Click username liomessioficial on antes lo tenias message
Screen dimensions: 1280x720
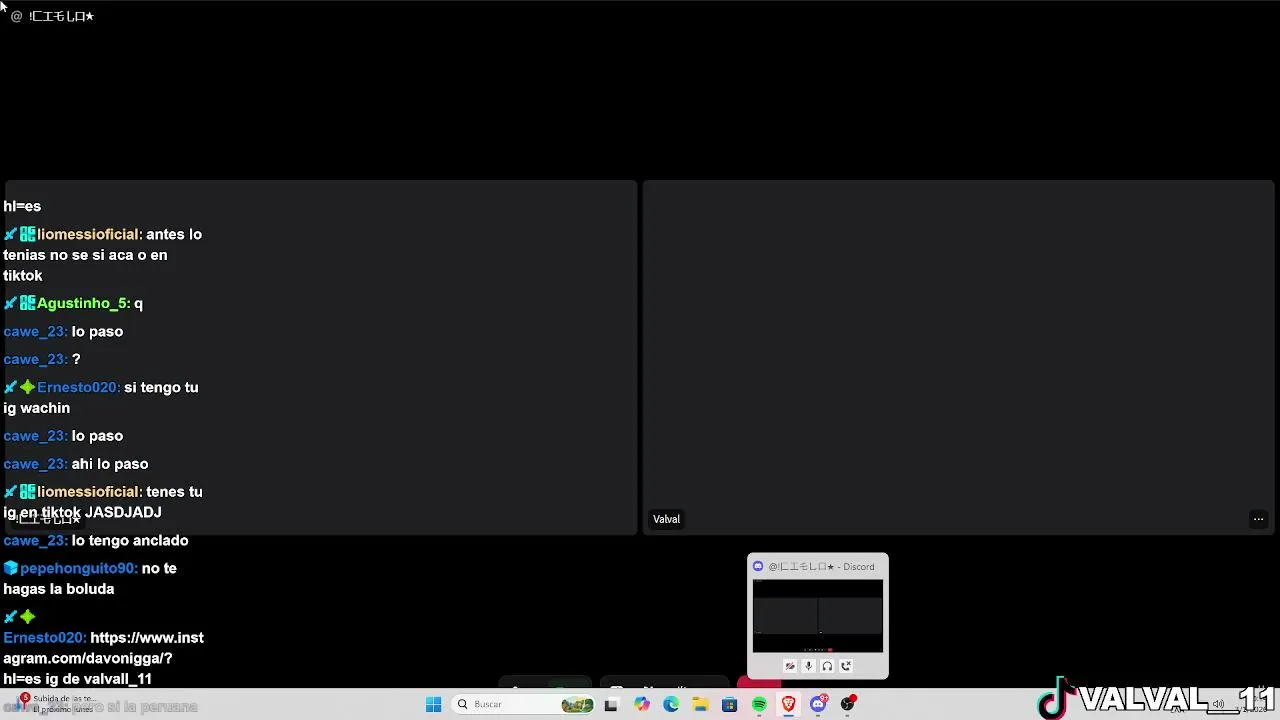click(88, 234)
